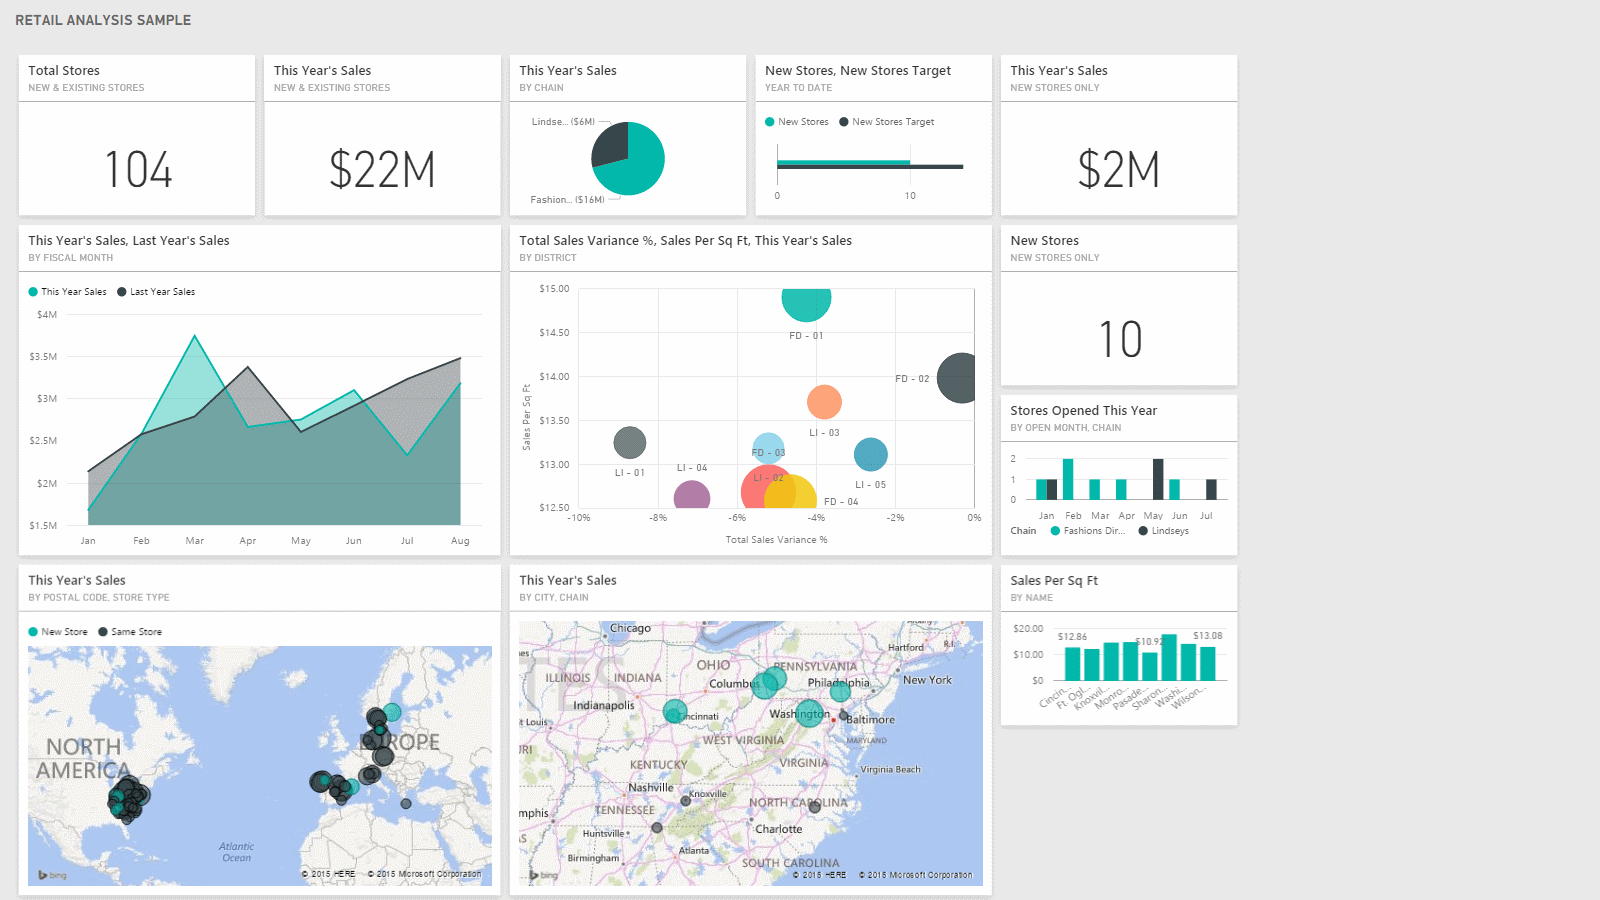This screenshot has width=1600, height=900.
Task: Click the Atlantic Ocean label on world map
Action: [237, 852]
